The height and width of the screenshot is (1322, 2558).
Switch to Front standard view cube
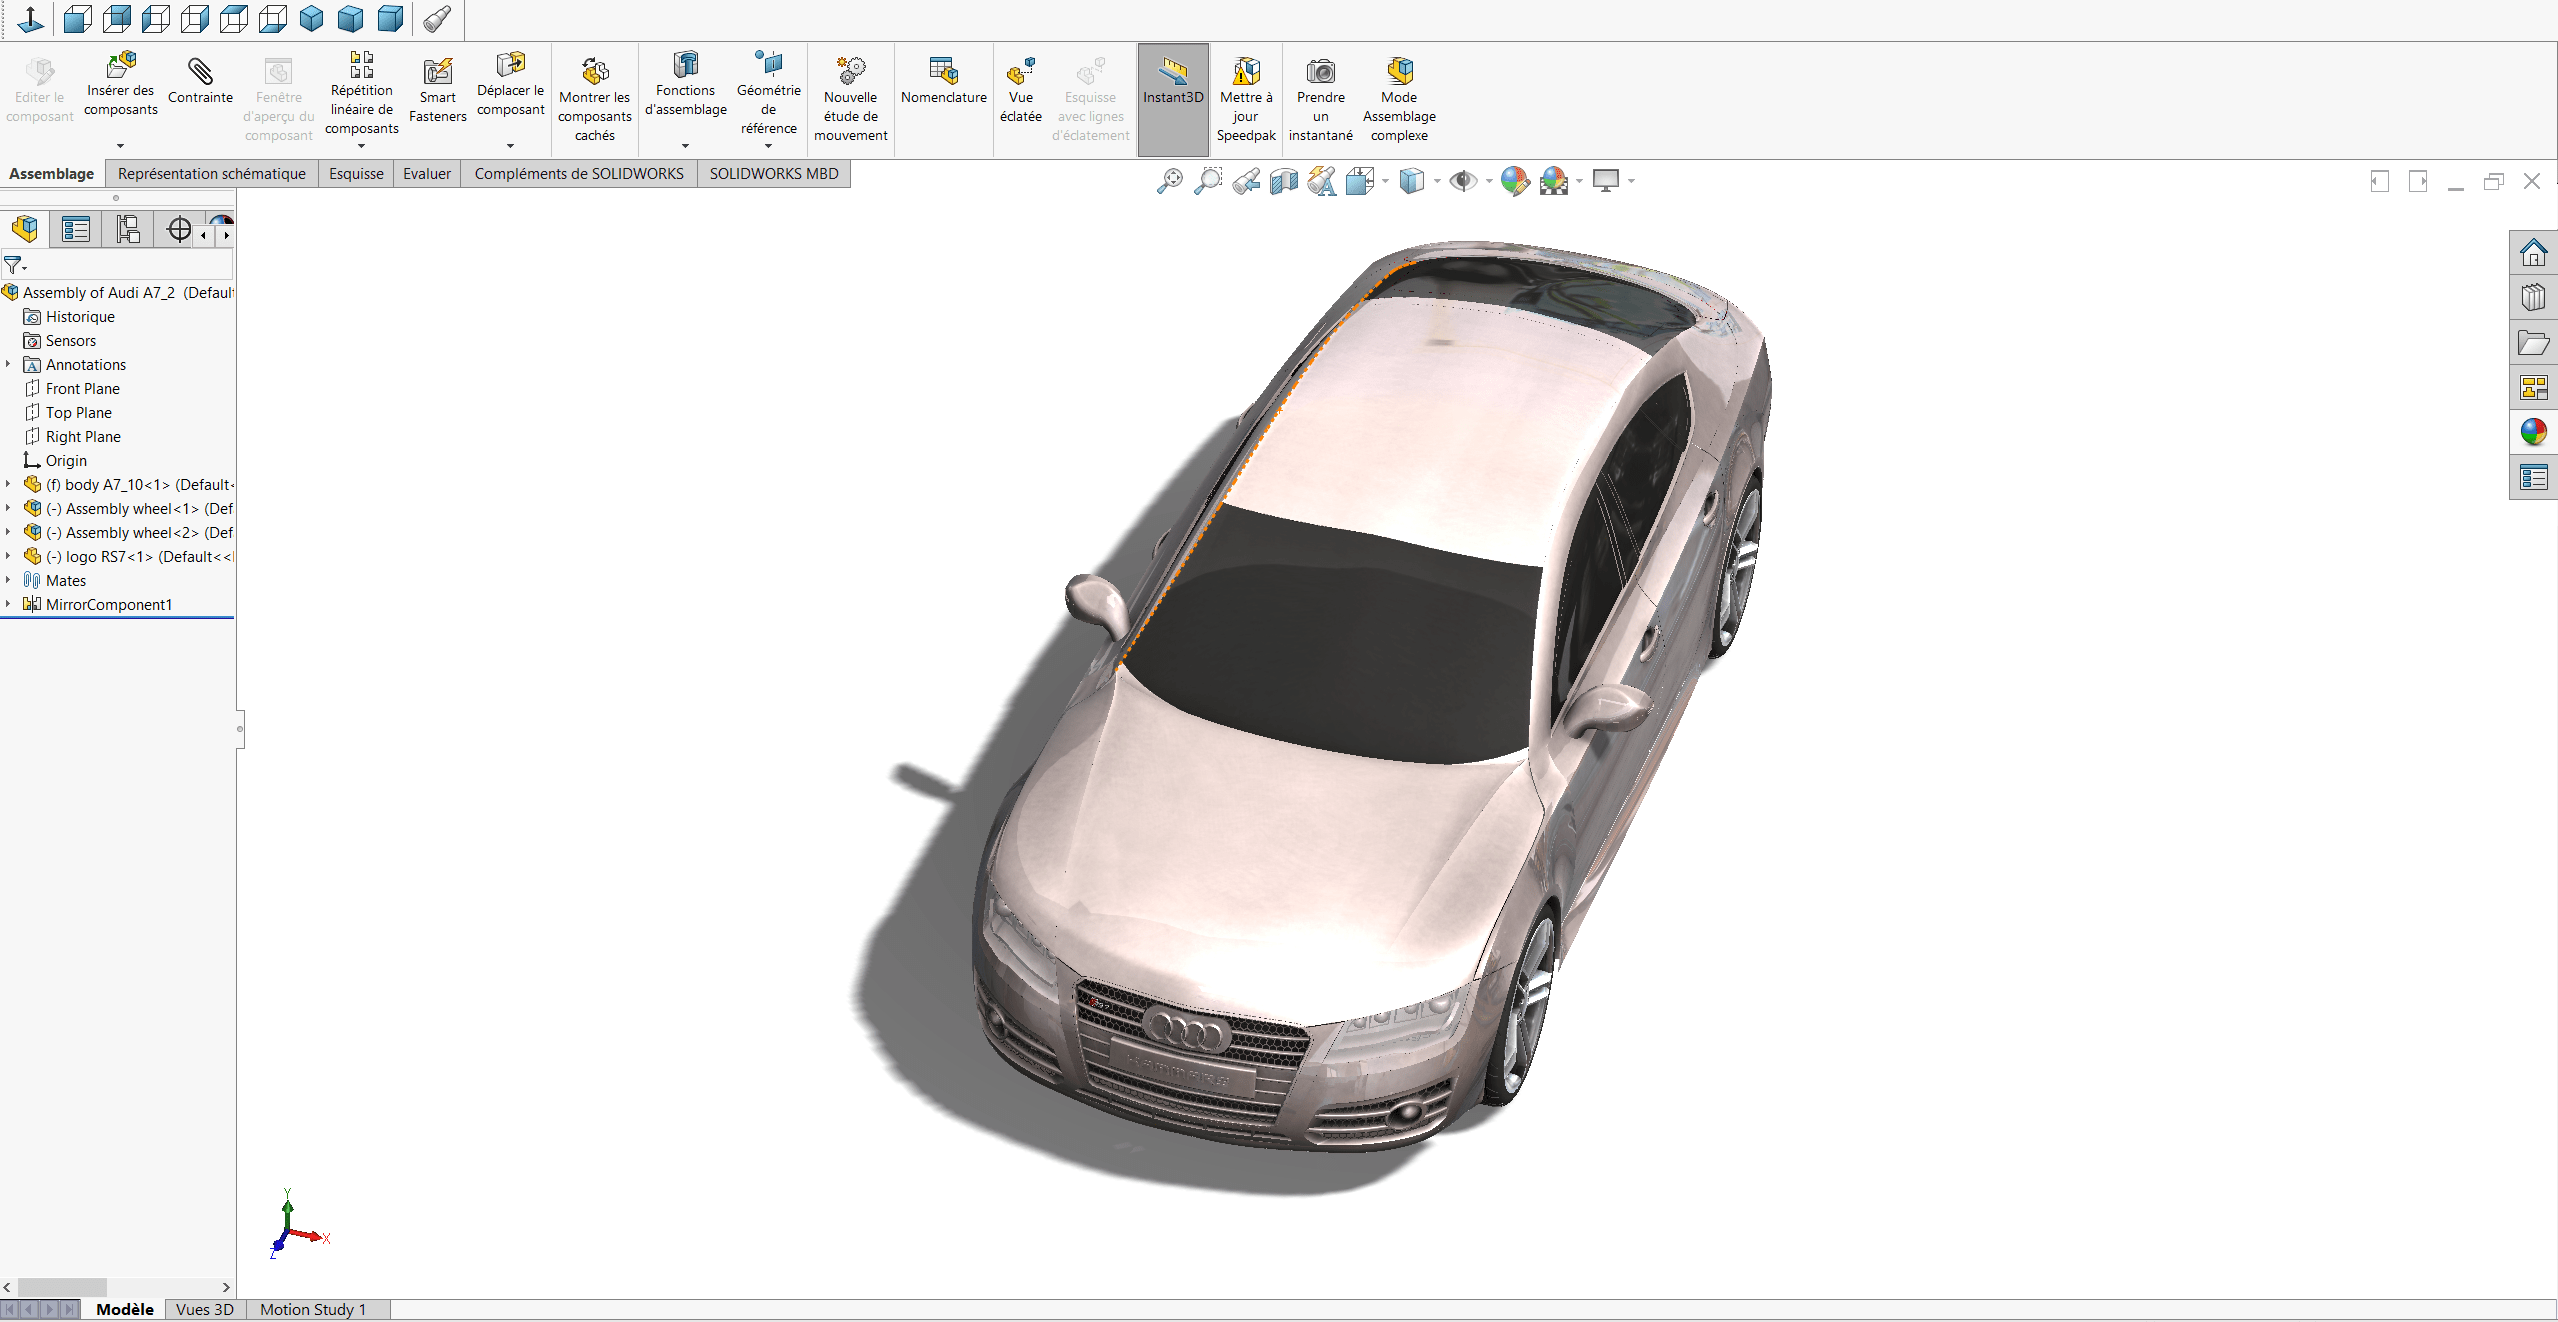click(x=77, y=19)
